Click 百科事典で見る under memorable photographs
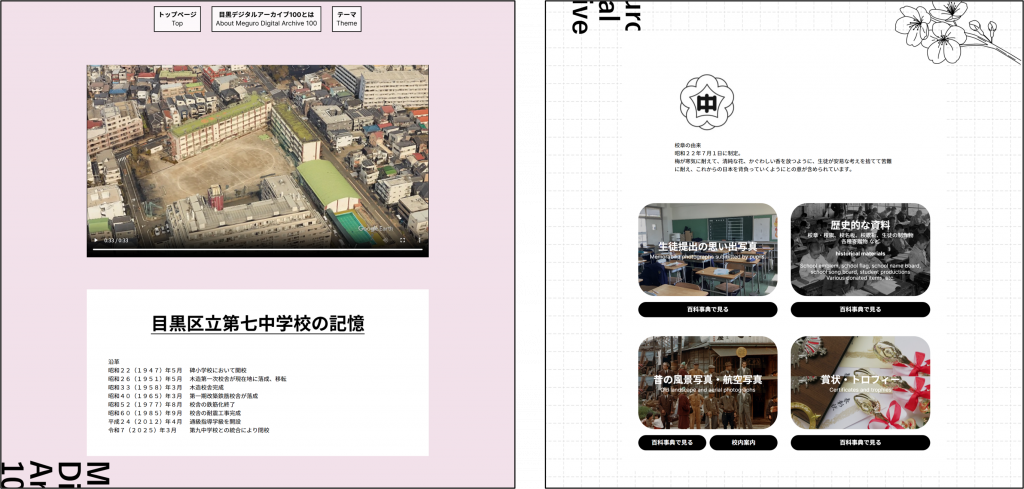This screenshot has width=1024, height=489. pos(707,310)
